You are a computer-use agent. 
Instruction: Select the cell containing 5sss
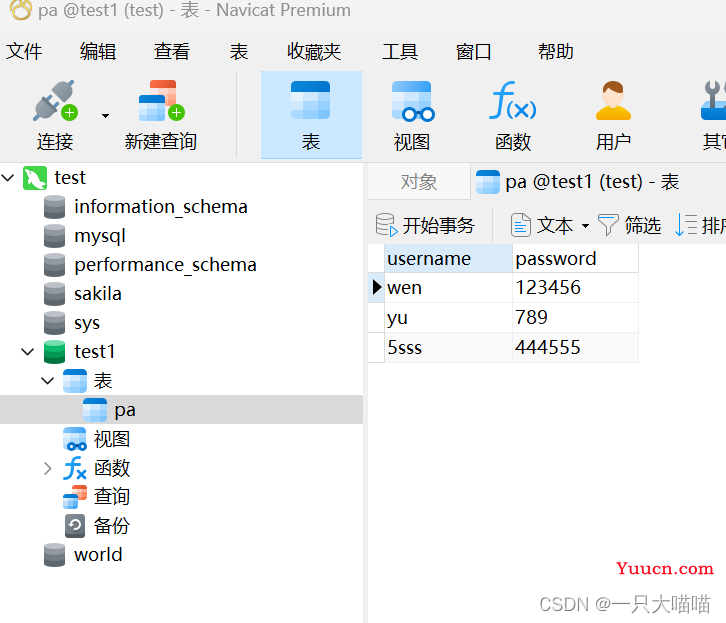pos(448,348)
